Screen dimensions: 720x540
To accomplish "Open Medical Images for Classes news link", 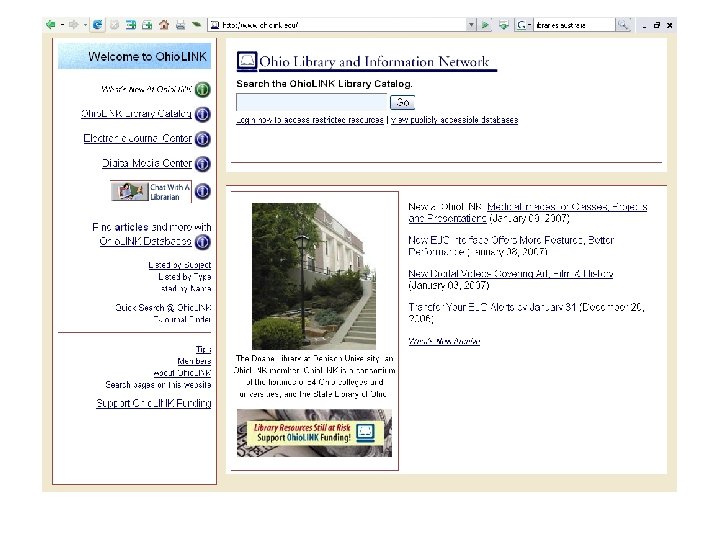I will pos(528,213).
